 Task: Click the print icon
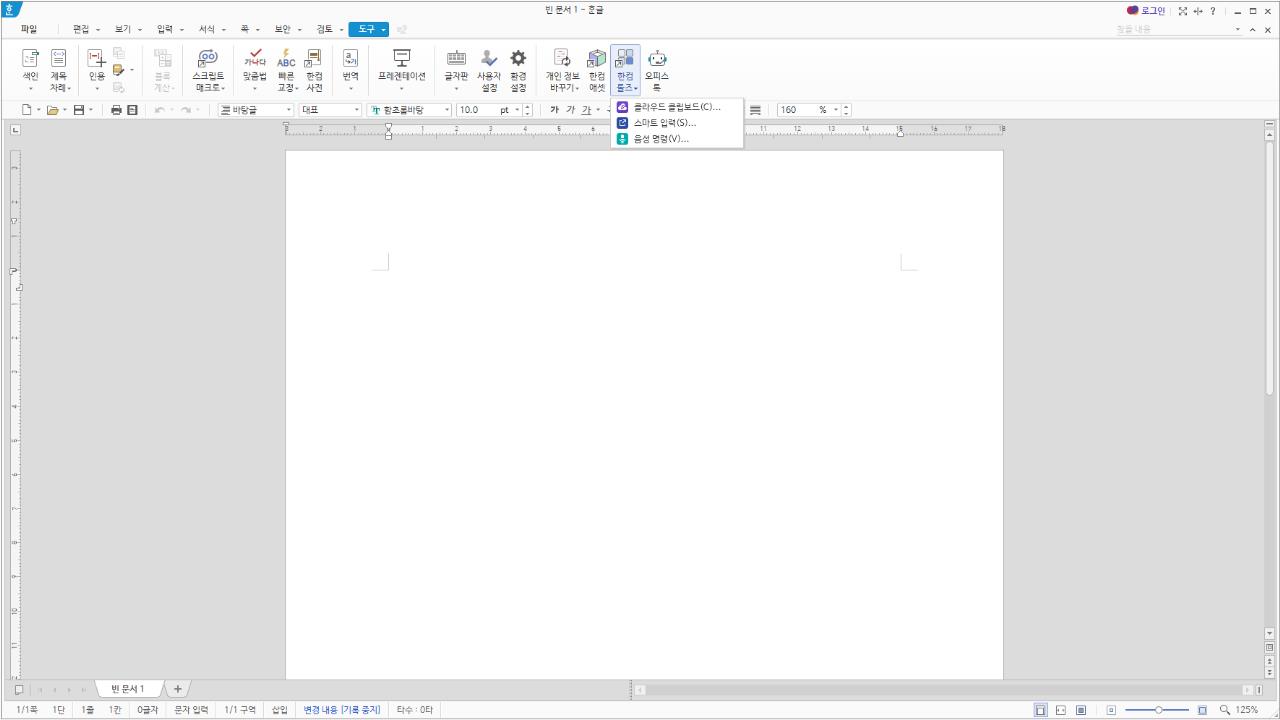click(x=116, y=110)
